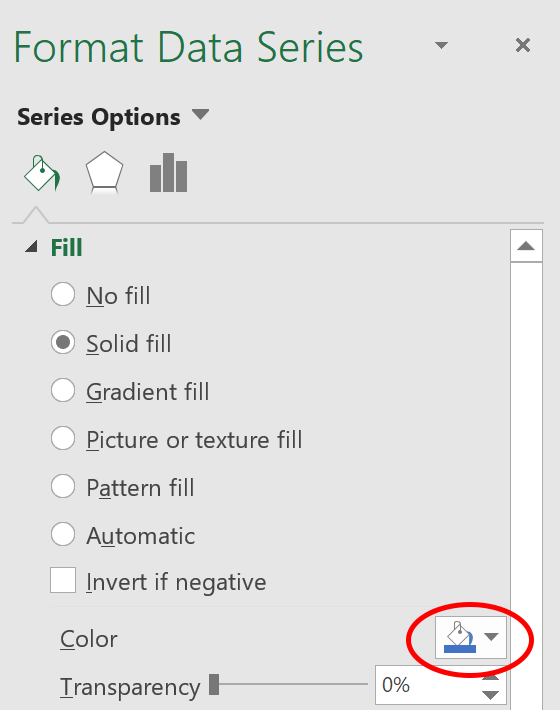560x710 pixels.
Task: Decrease transparency with the down spinner arrow
Action: point(491,695)
